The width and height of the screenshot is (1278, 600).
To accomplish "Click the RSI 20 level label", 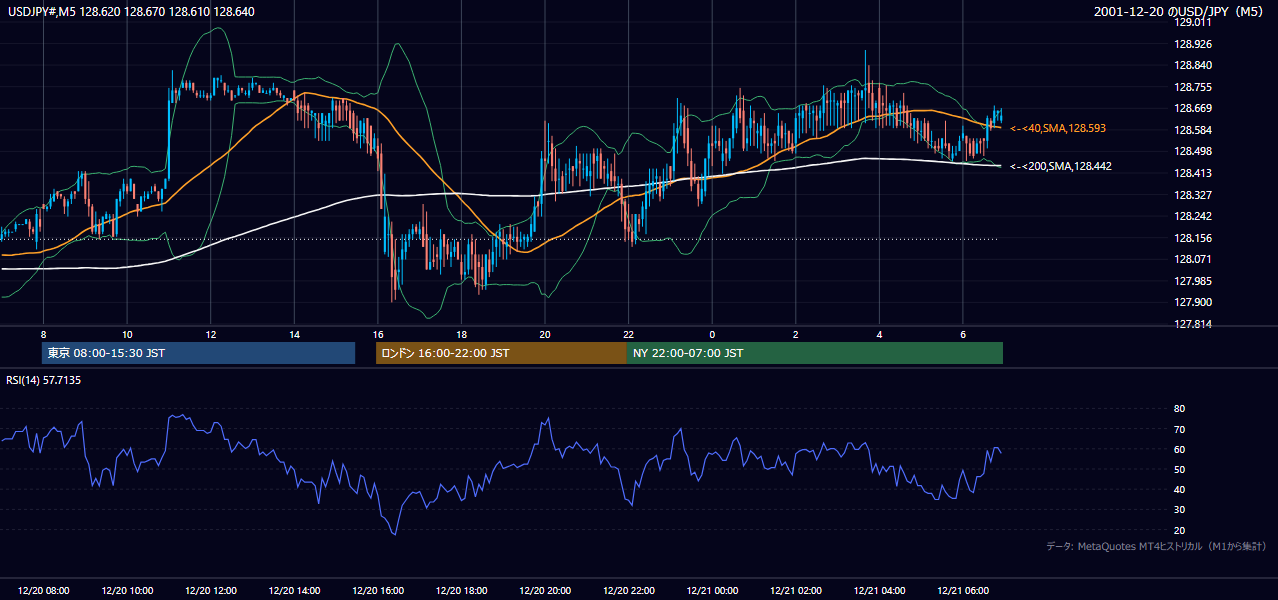I will point(1179,530).
